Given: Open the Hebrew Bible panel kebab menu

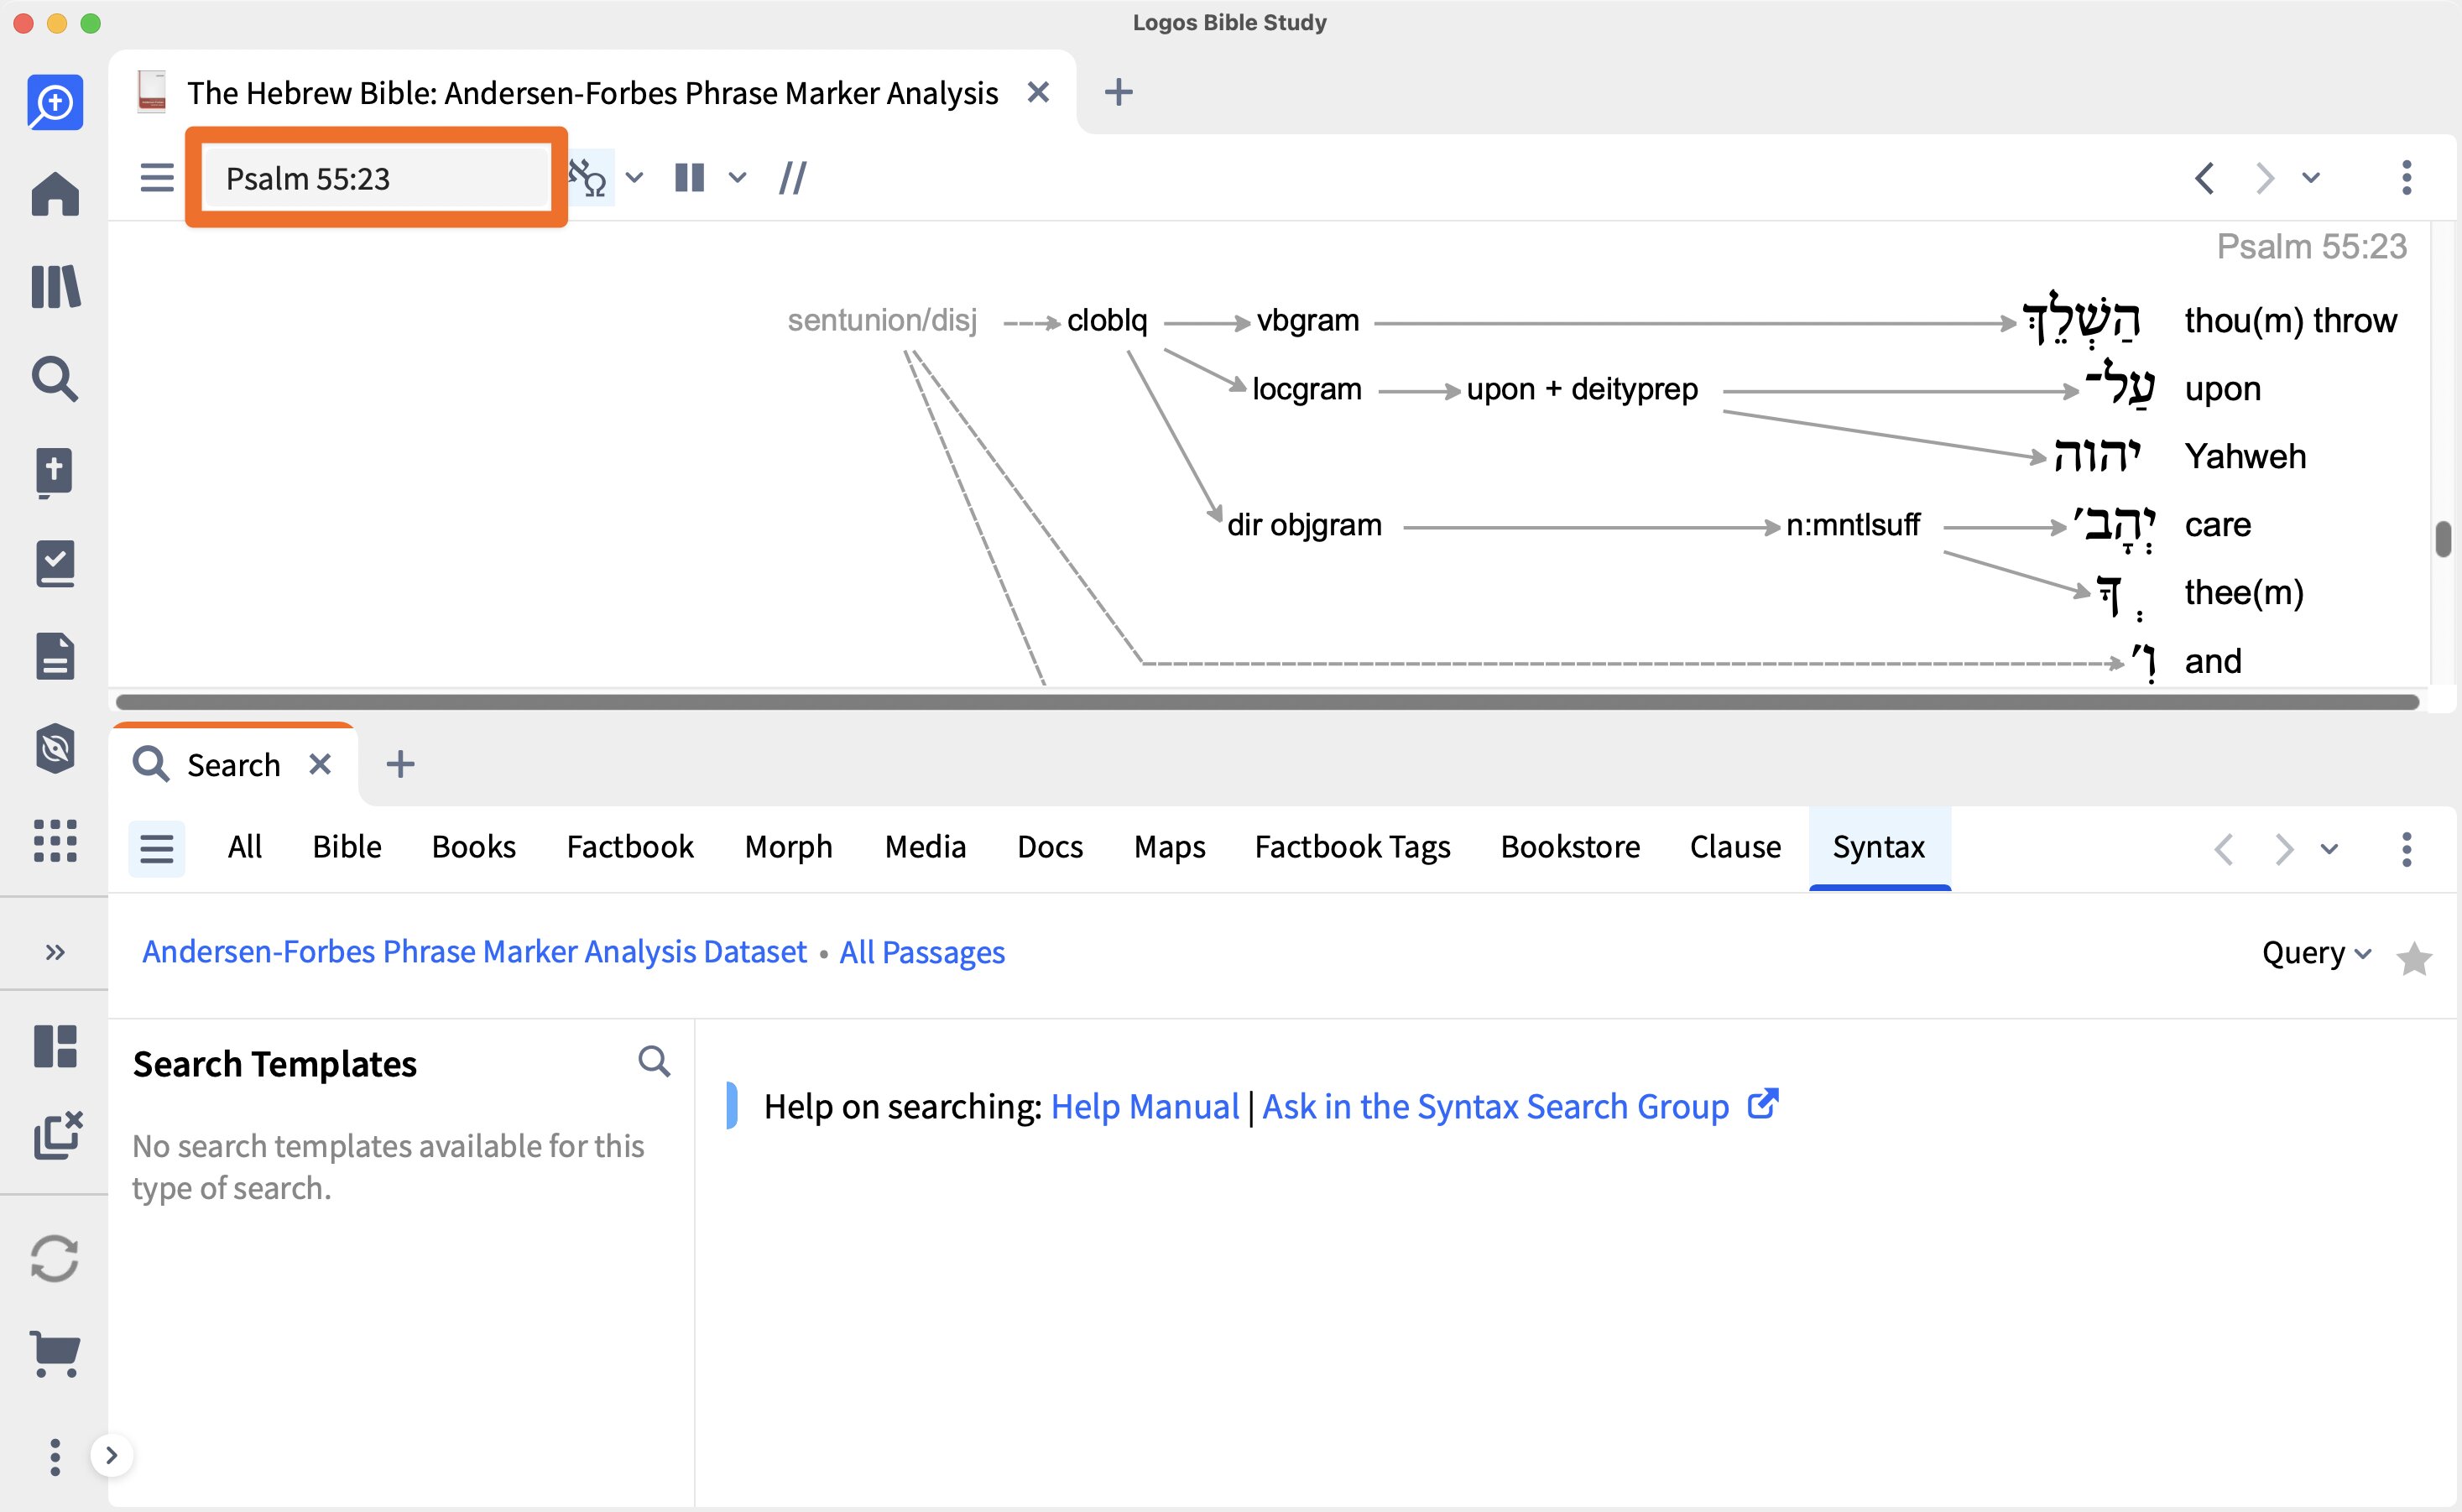Looking at the screenshot, I should coord(2406,178).
